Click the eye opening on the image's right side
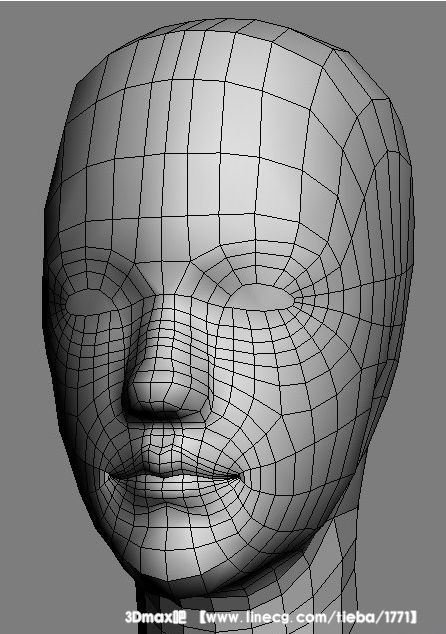 264,298
